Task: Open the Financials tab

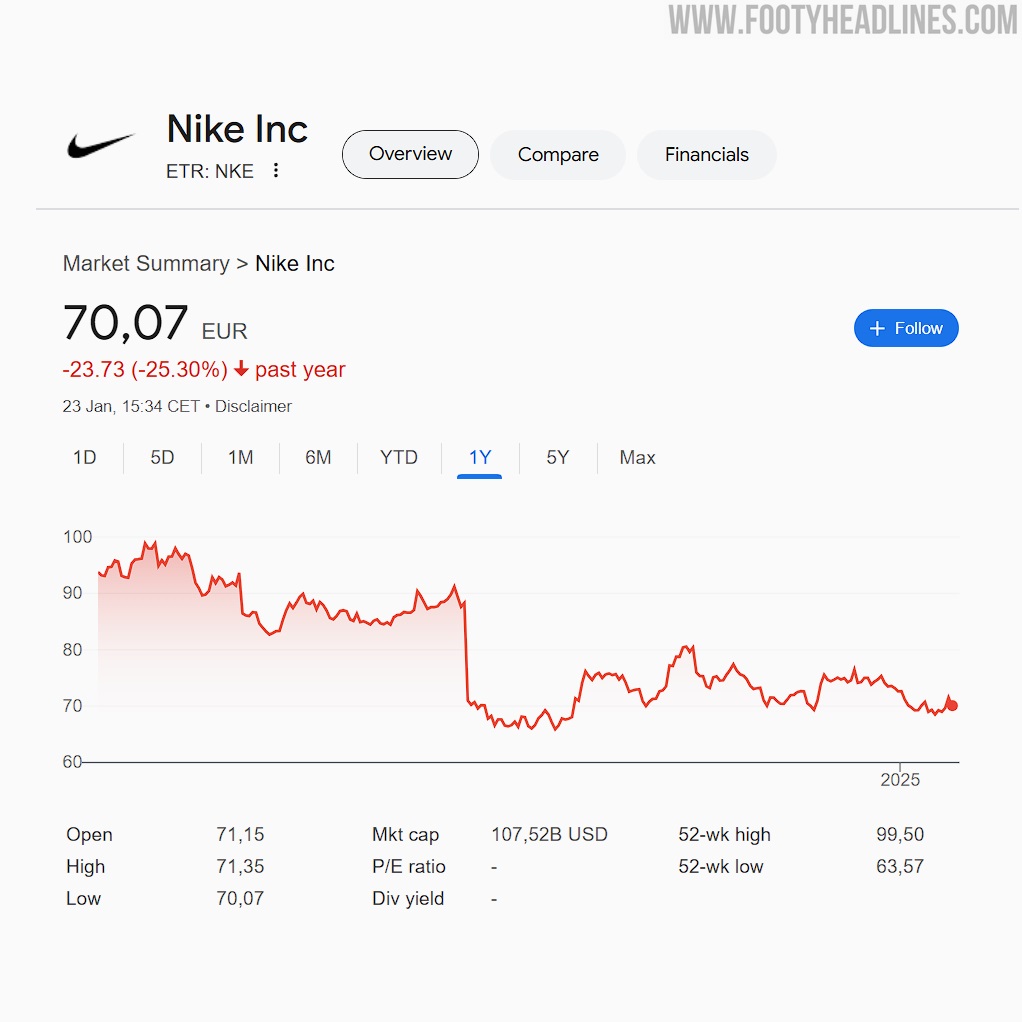Action: point(707,154)
